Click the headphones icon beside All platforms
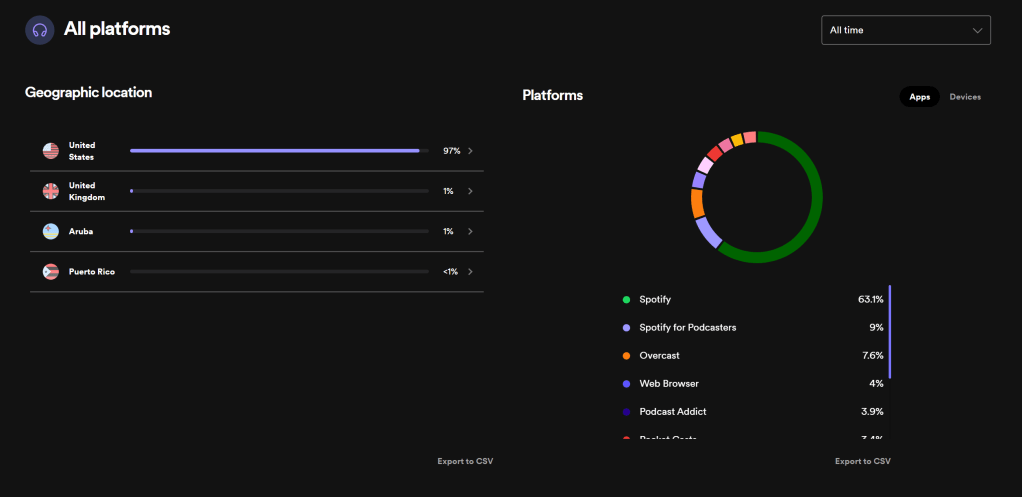The width and height of the screenshot is (1022, 497). click(40, 30)
